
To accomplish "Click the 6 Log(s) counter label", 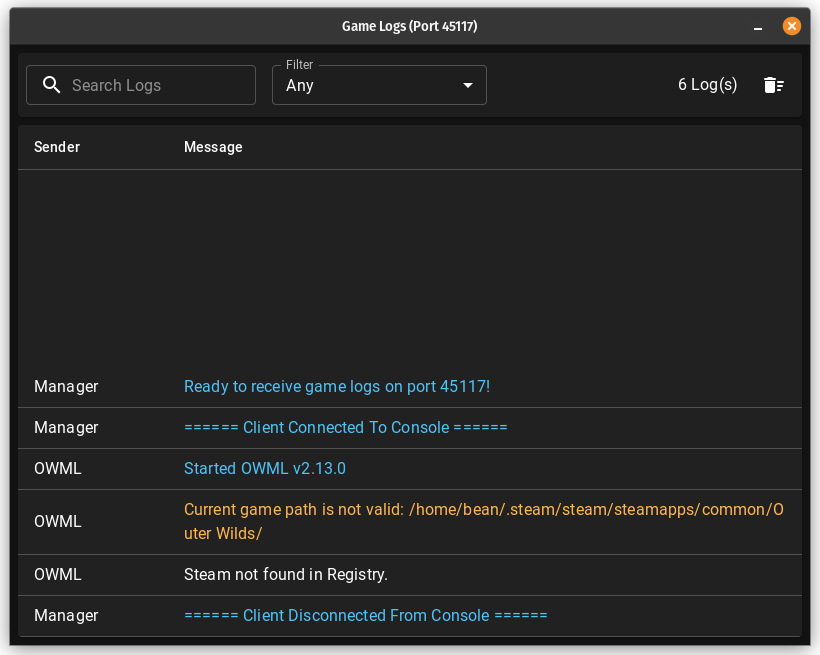I will click(707, 85).
